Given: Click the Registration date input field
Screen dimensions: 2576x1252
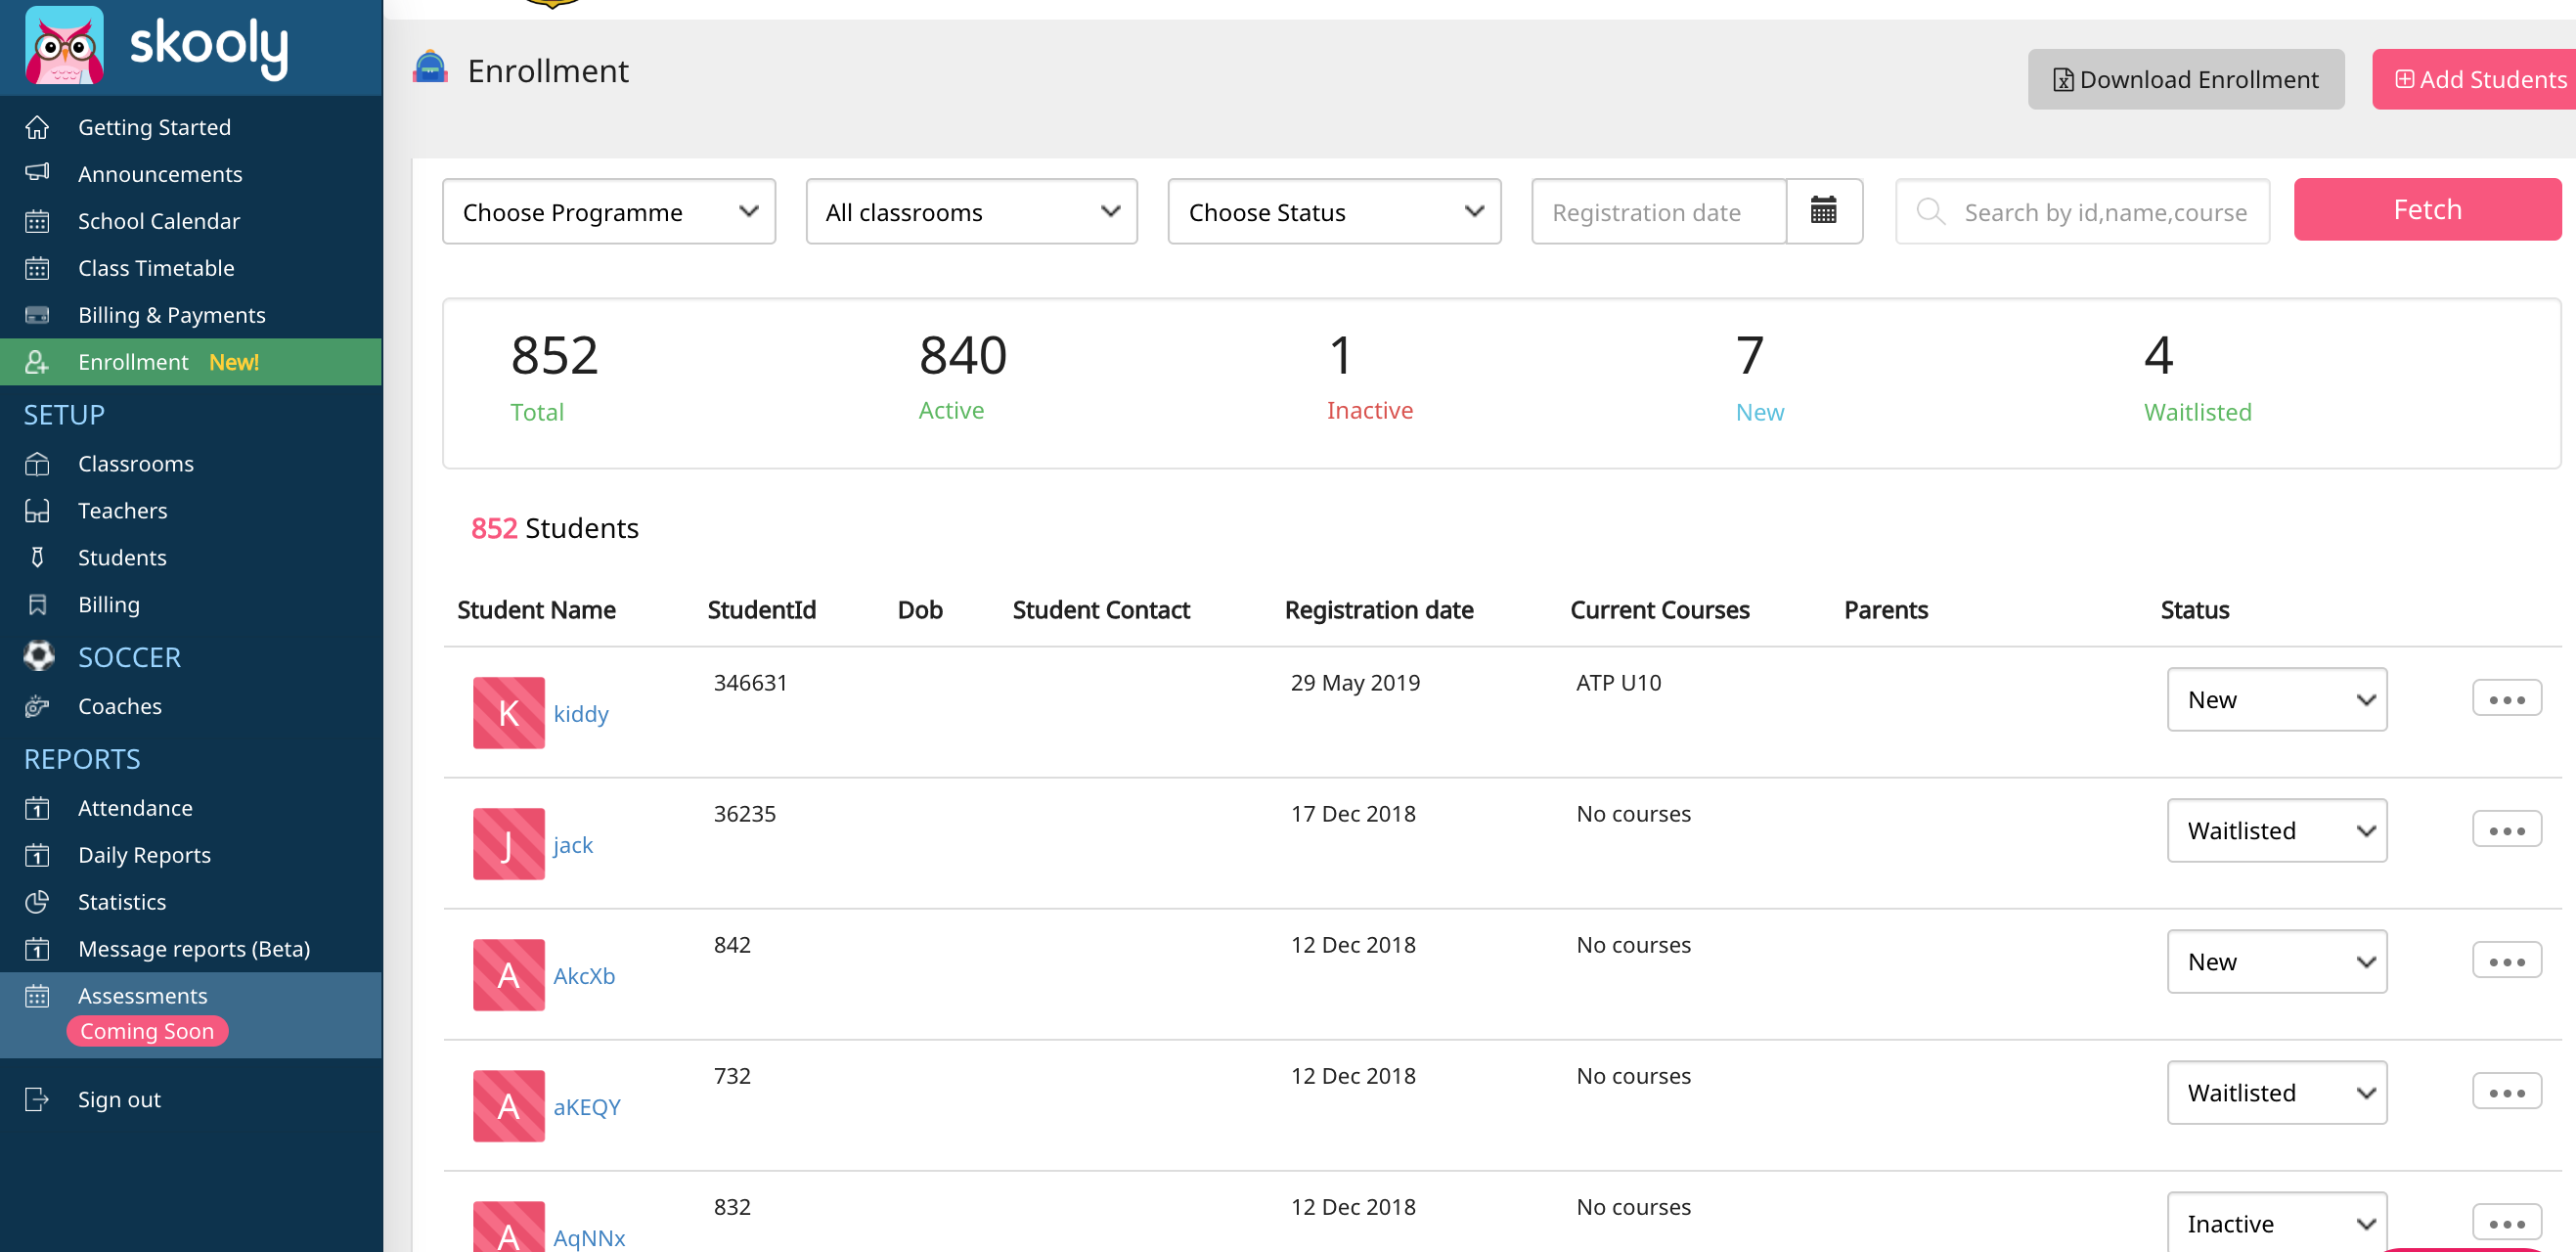Looking at the screenshot, I should (x=1659, y=211).
